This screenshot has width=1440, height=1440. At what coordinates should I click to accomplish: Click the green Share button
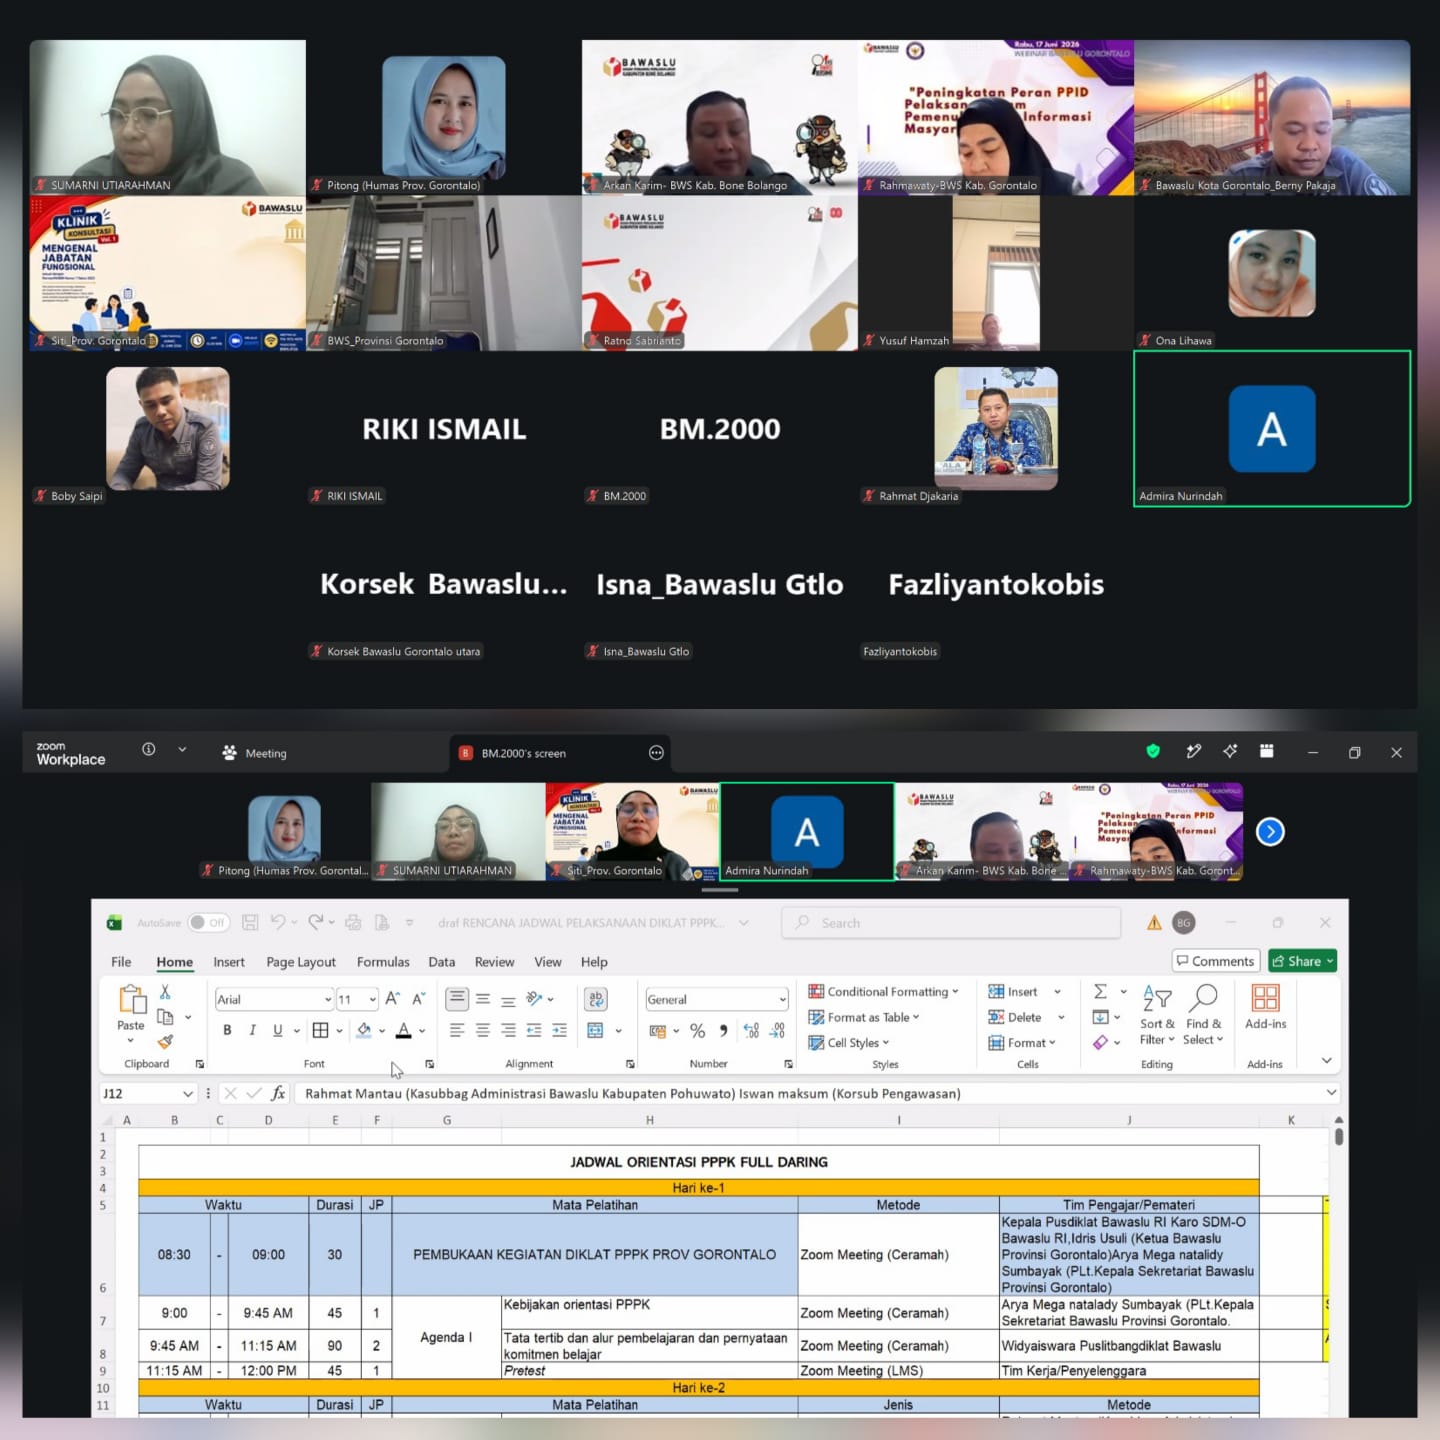click(x=1302, y=961)
